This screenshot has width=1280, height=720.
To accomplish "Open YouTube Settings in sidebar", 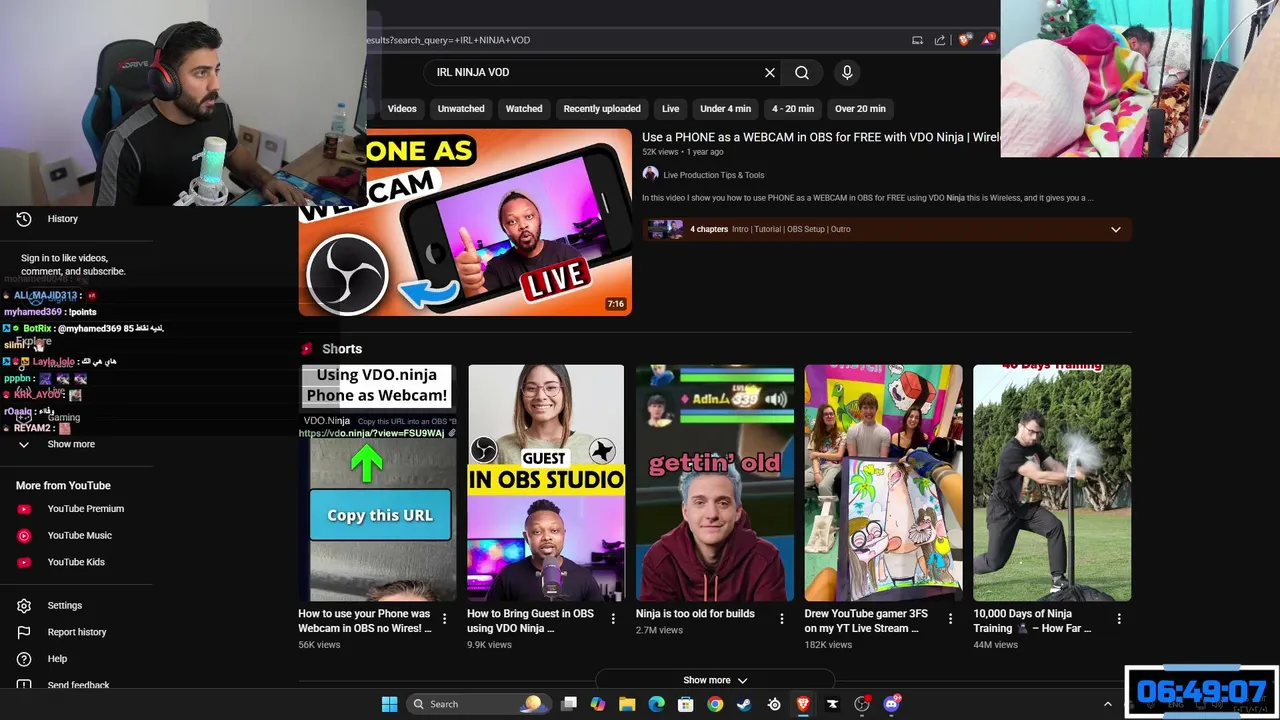I will tap(64, 605).
